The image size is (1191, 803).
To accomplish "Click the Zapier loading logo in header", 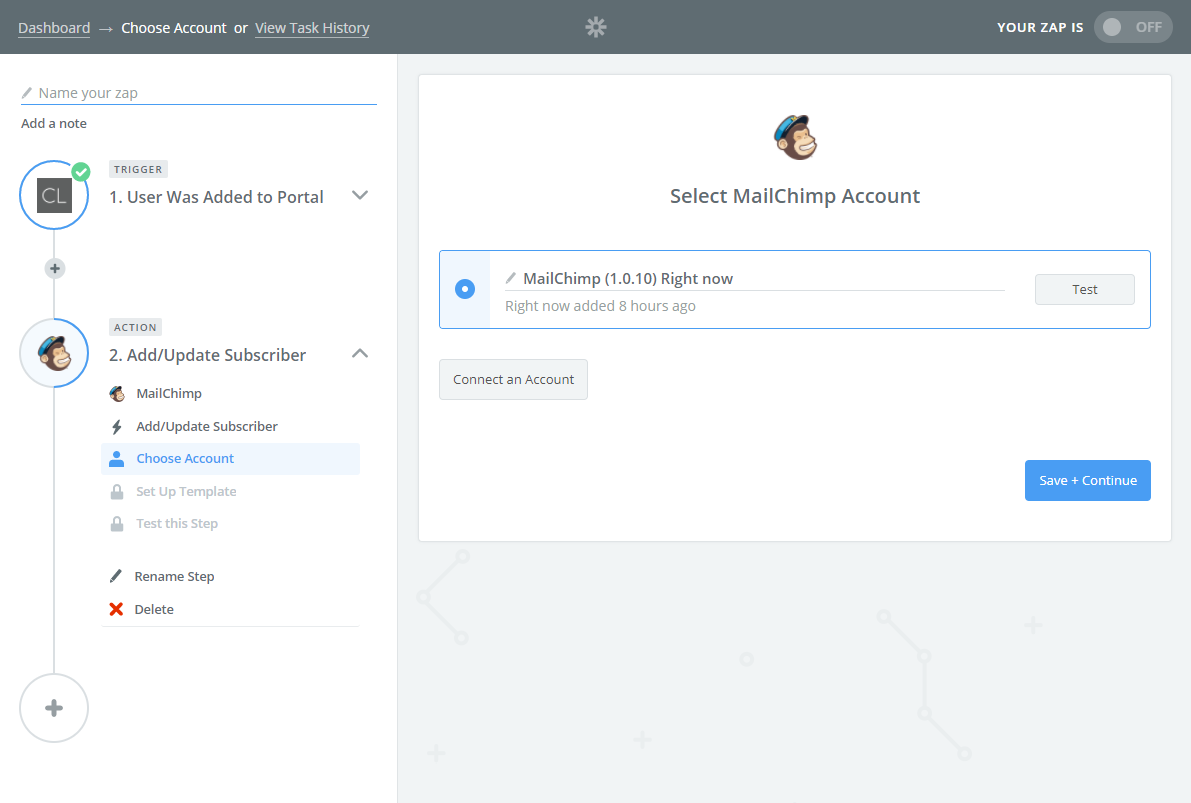I will [596, 27].
